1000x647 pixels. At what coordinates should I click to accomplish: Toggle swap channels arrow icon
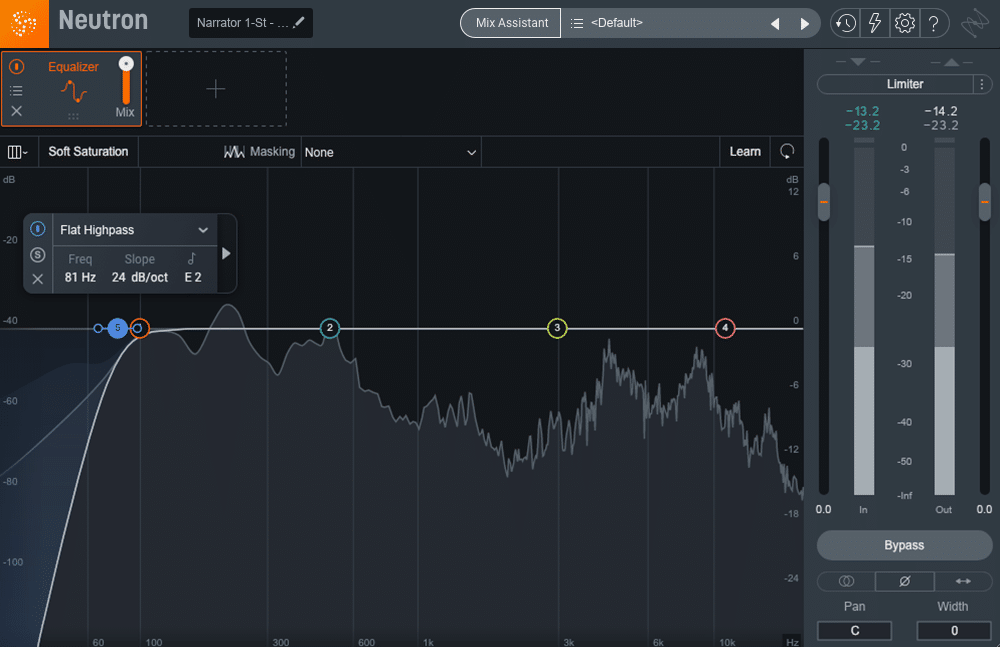pos(963,581)
